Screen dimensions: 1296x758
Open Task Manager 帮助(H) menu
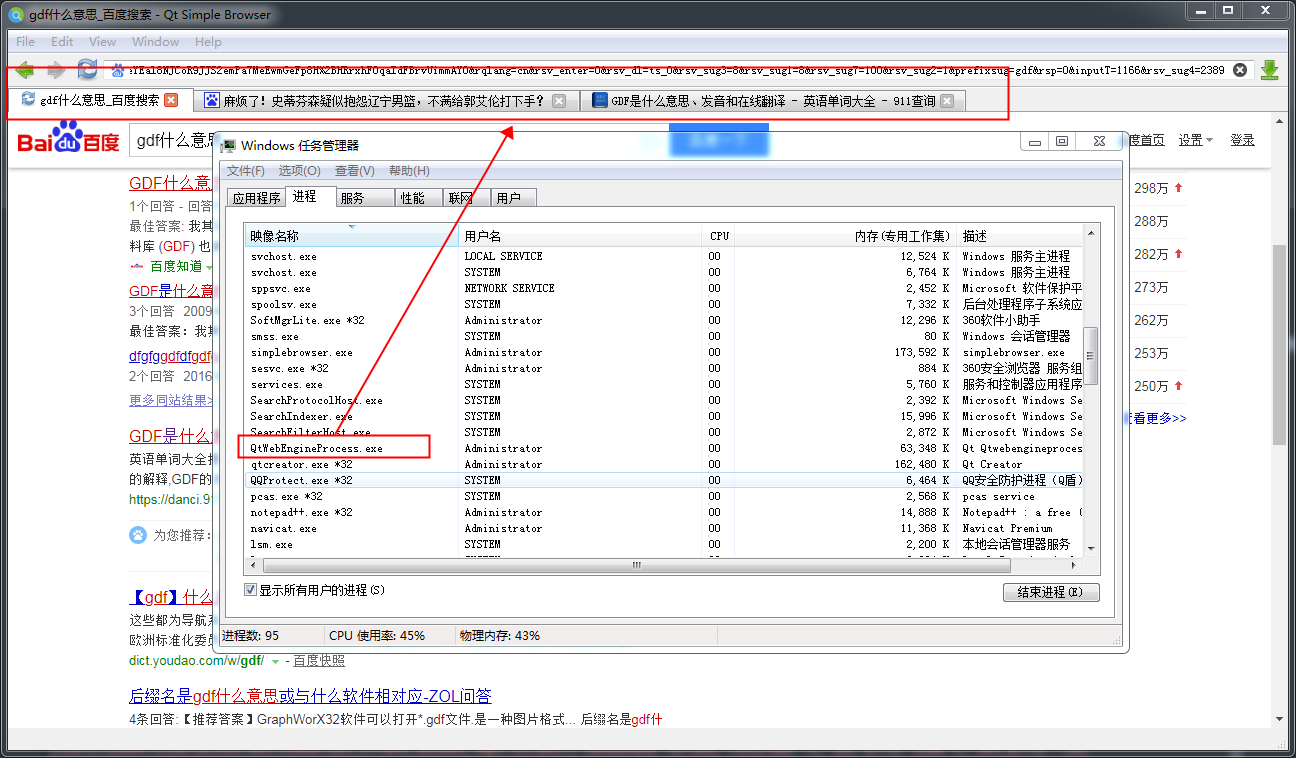409,171
